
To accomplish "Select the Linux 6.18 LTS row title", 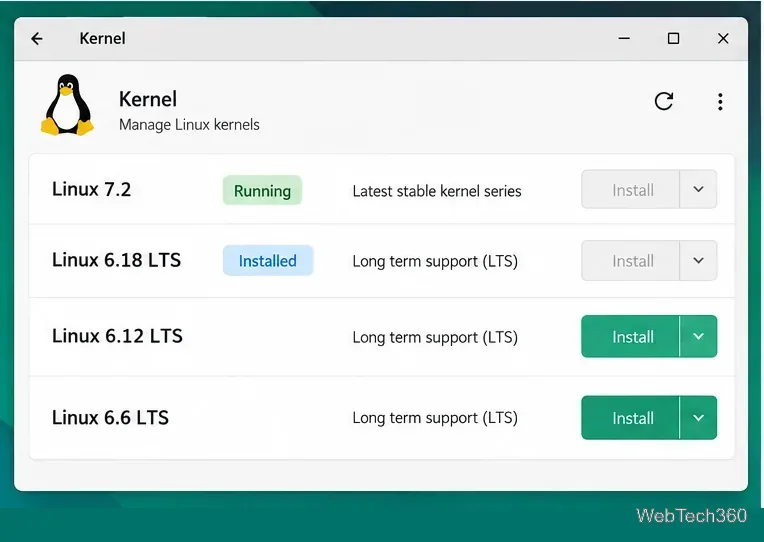I will click(116, 260).
